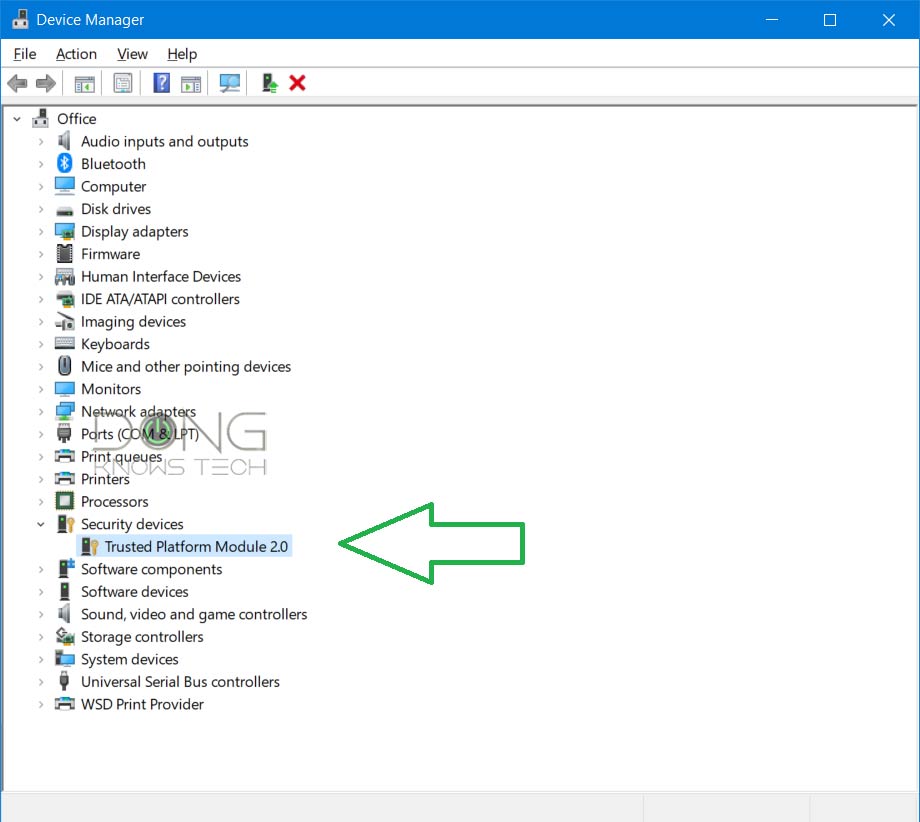920x822 pixels.
Task: Click the Forward arrow toolbar icon
Action: (46, 83)
